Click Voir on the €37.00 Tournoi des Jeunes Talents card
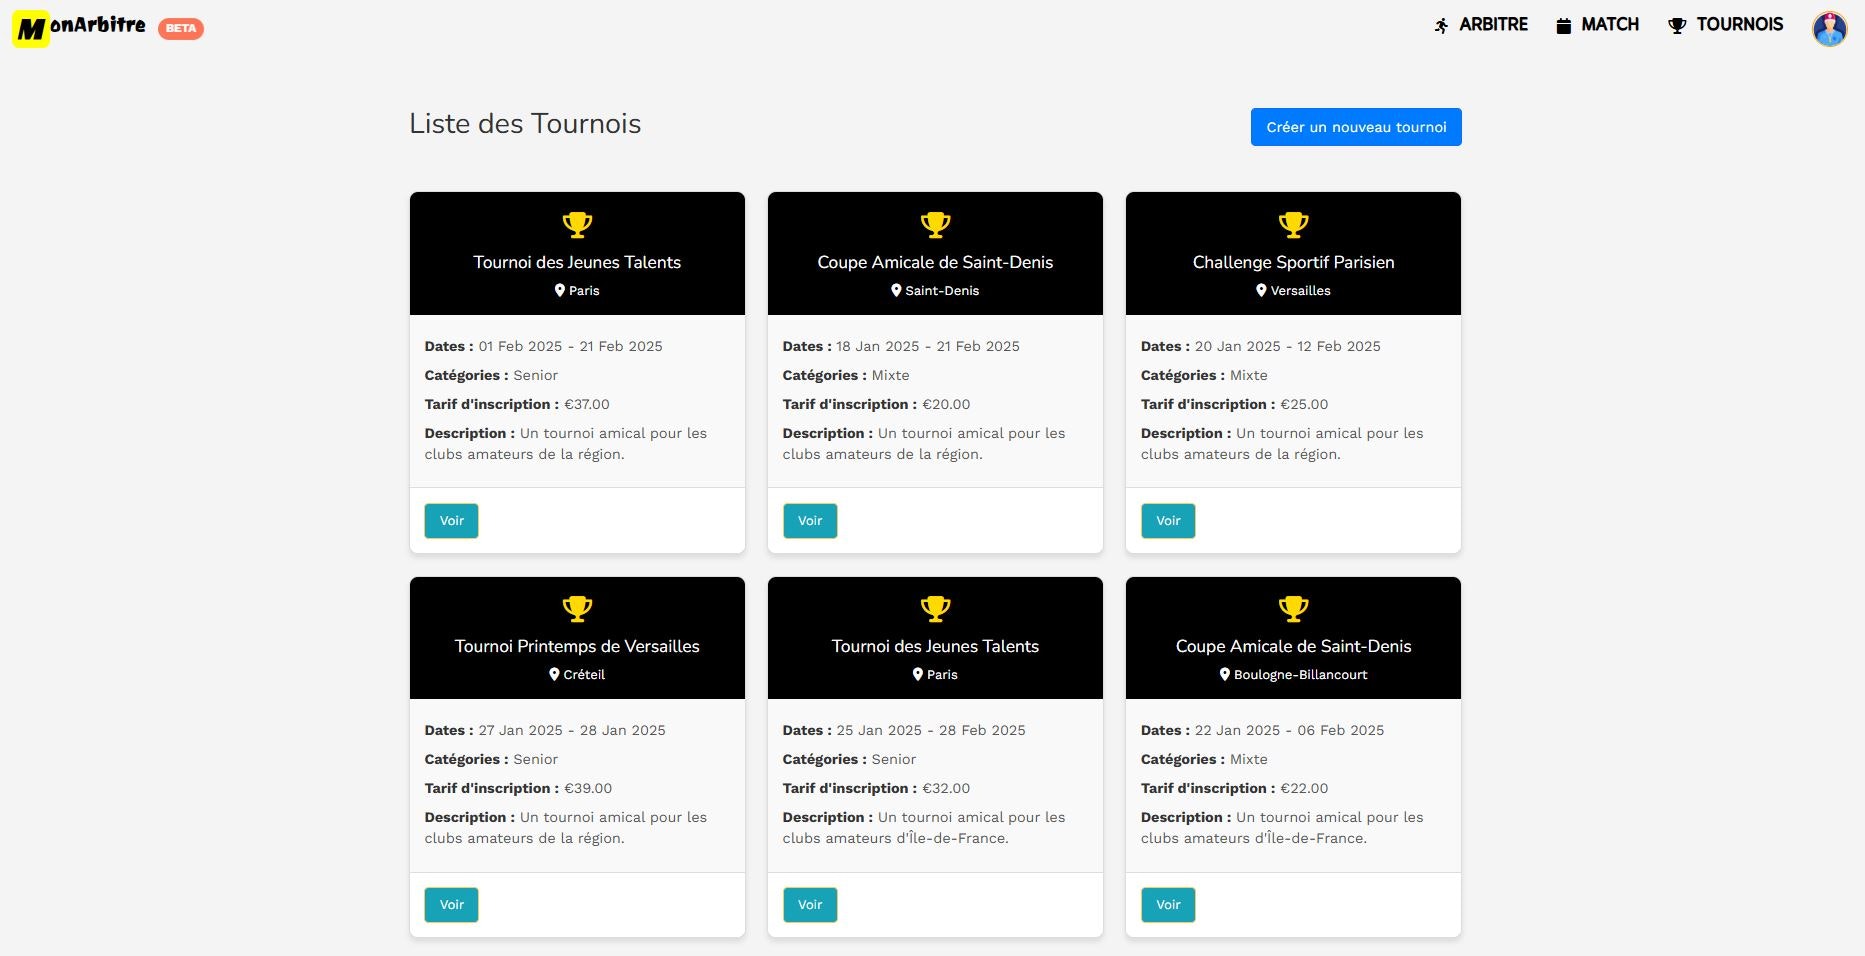 (x=451, y=521)
